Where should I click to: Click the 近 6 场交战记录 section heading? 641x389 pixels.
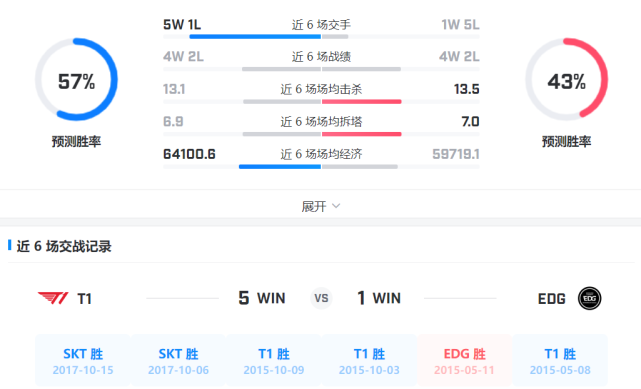point(64,246)
